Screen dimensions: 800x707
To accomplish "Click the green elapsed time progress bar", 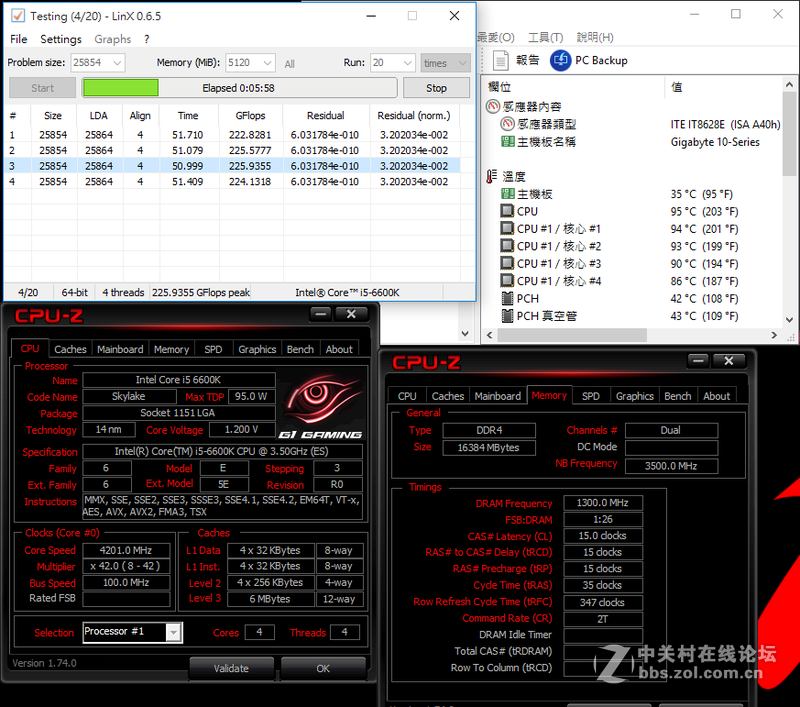I will click(x=120, y=87).
